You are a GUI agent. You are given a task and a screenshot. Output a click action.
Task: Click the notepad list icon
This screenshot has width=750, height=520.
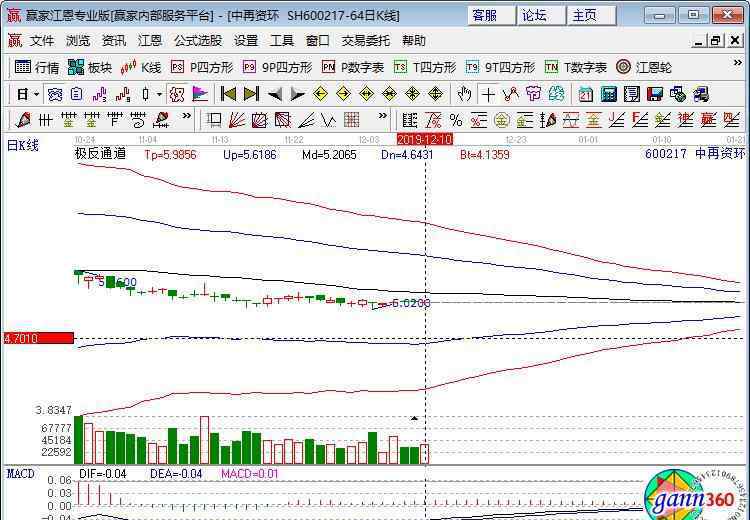[631, 94]
